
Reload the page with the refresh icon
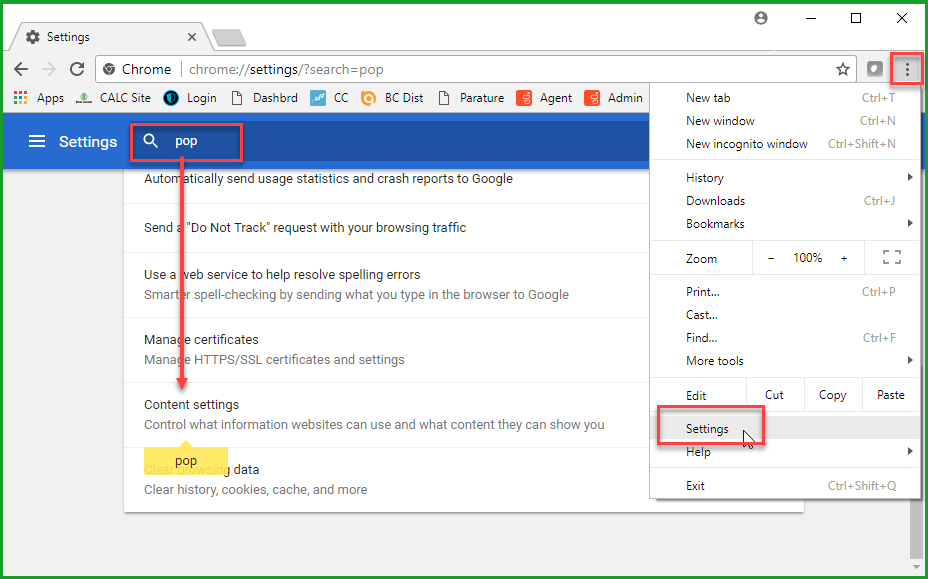coord(77,70)
